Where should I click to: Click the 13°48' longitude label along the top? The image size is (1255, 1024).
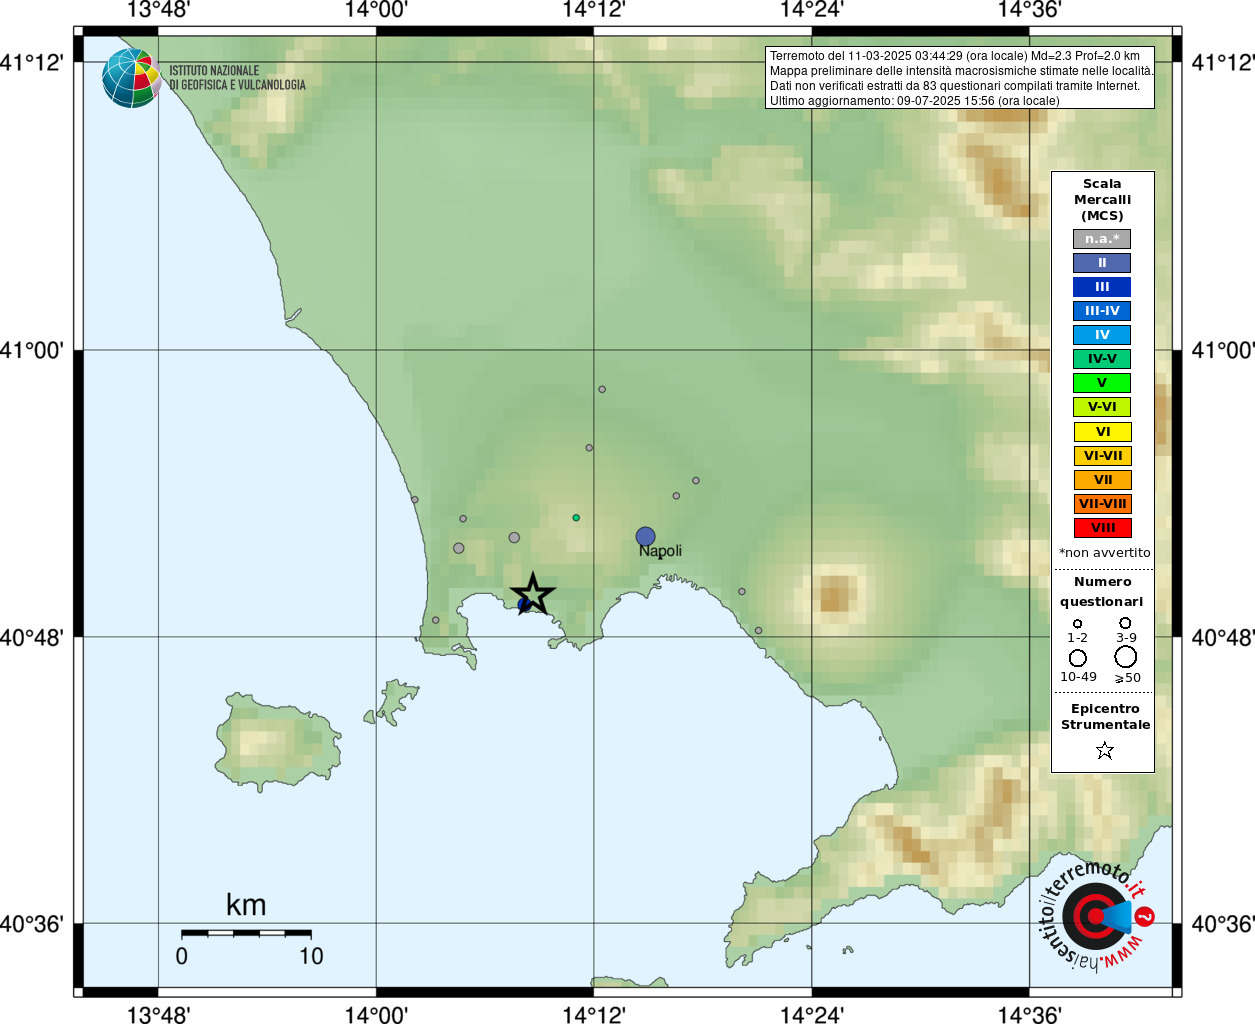[x=158, y=11]
